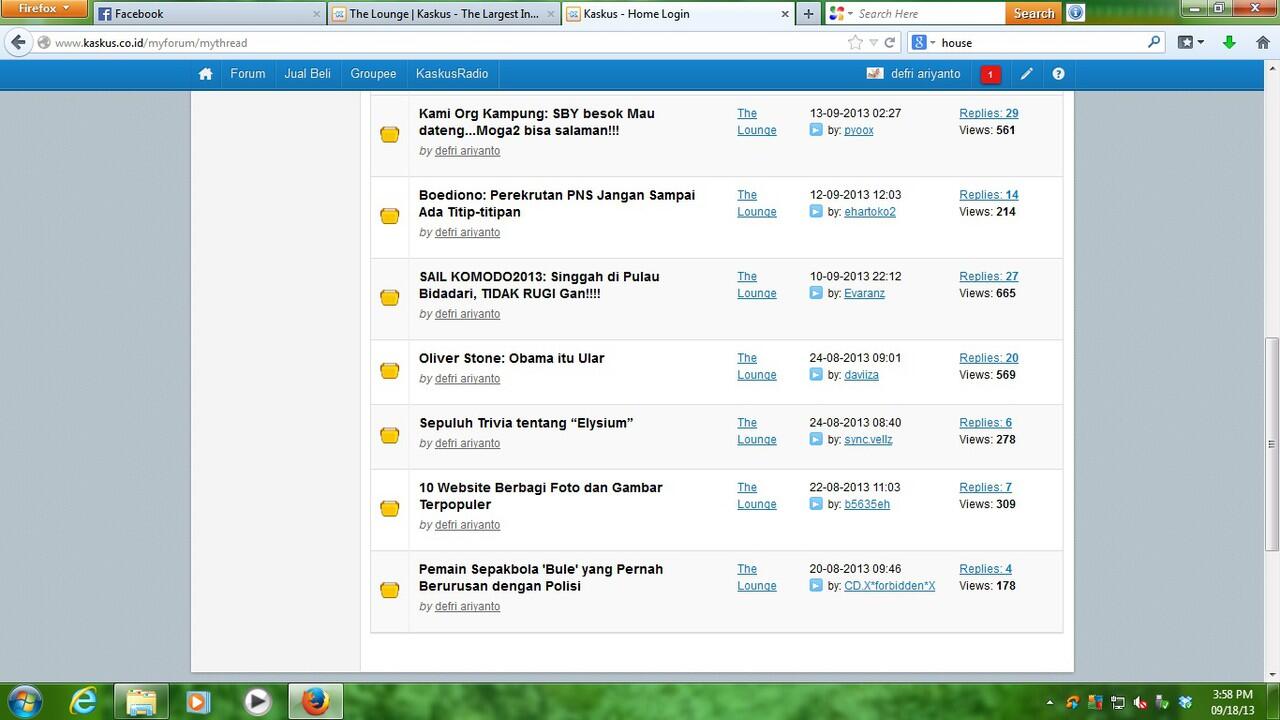Open Internet Explorer from the taskbar

82,701
